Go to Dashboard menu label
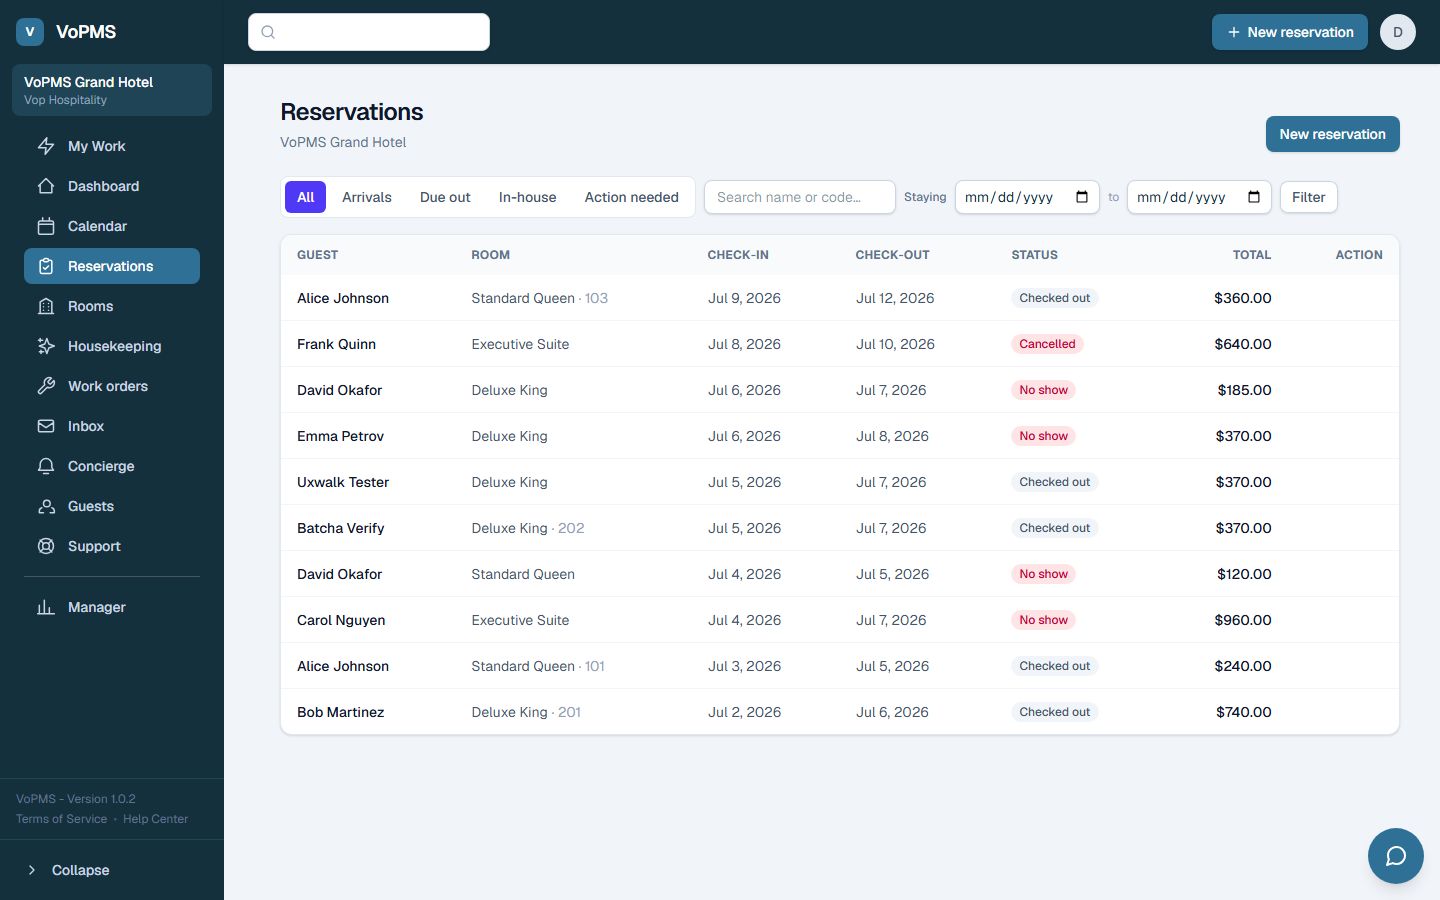 tap(104, 186)
